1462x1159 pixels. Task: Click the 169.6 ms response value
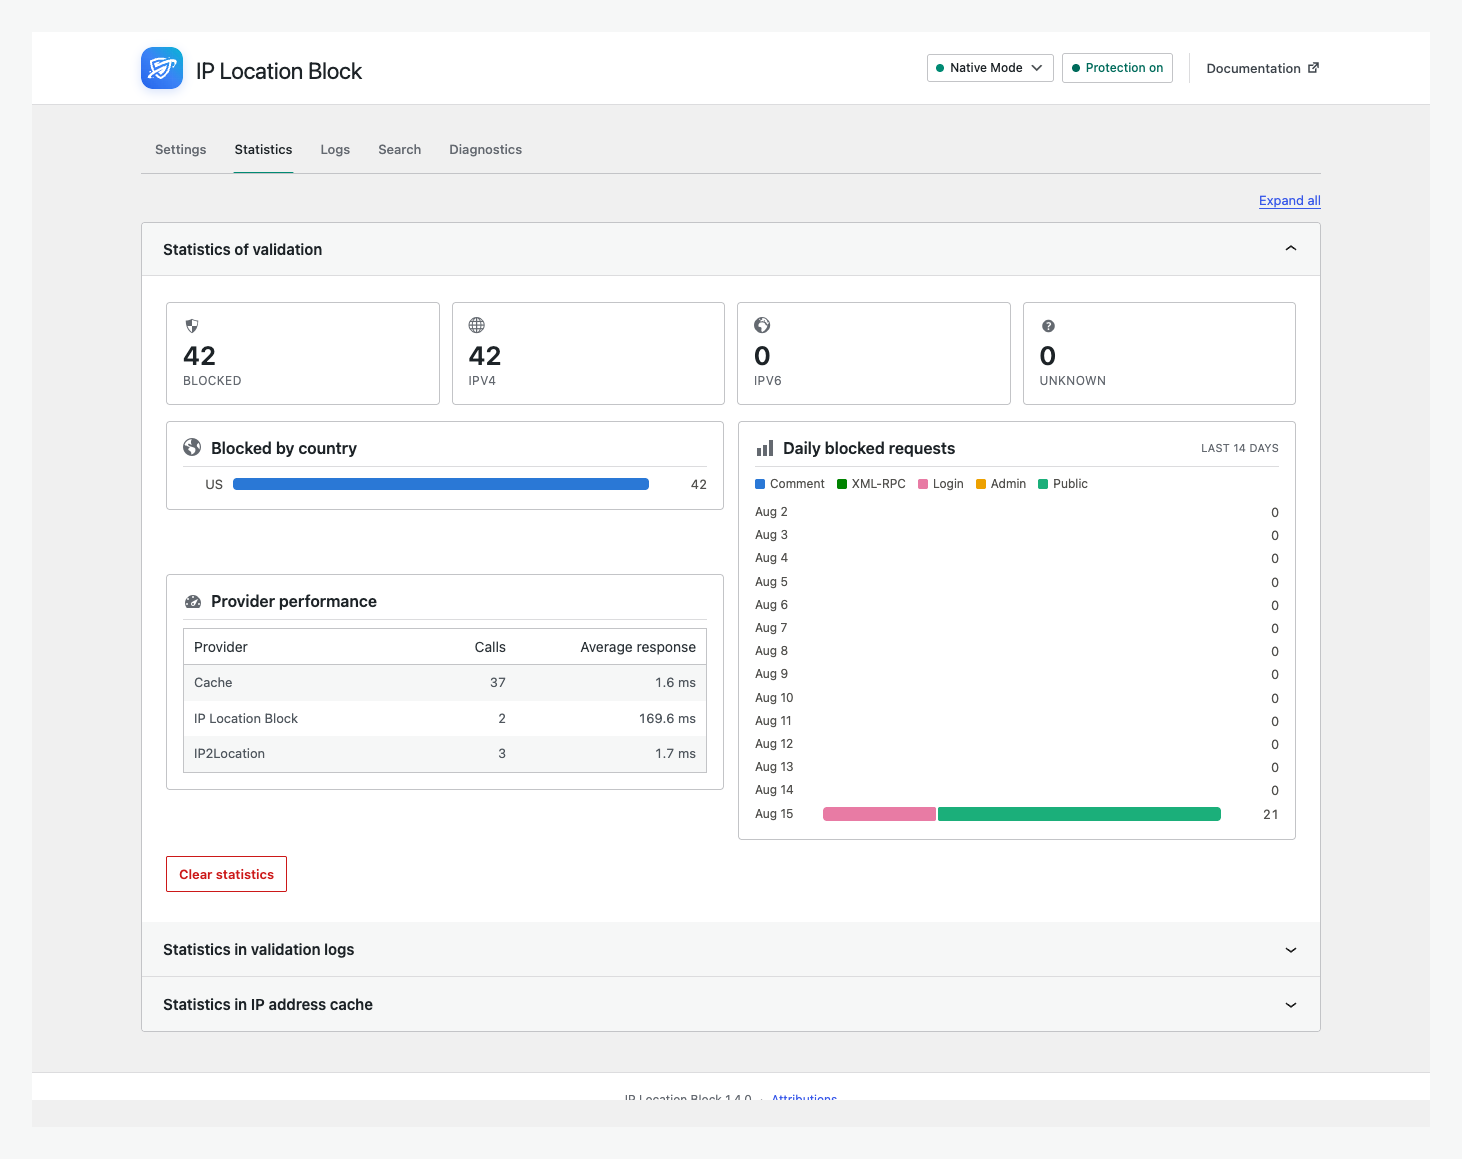point(667,718)
